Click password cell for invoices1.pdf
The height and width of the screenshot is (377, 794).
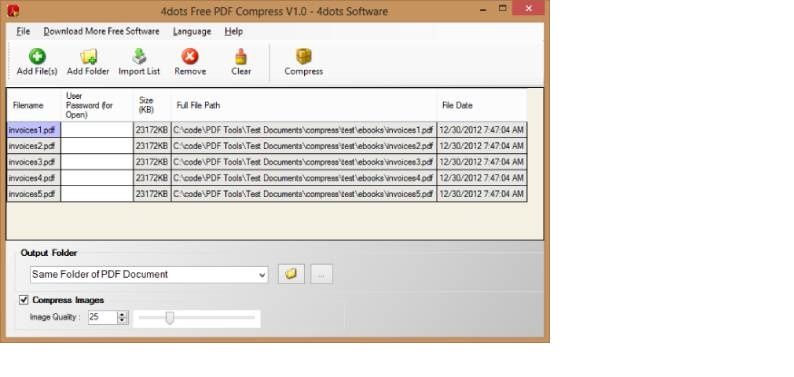click(x=97, y=130)
